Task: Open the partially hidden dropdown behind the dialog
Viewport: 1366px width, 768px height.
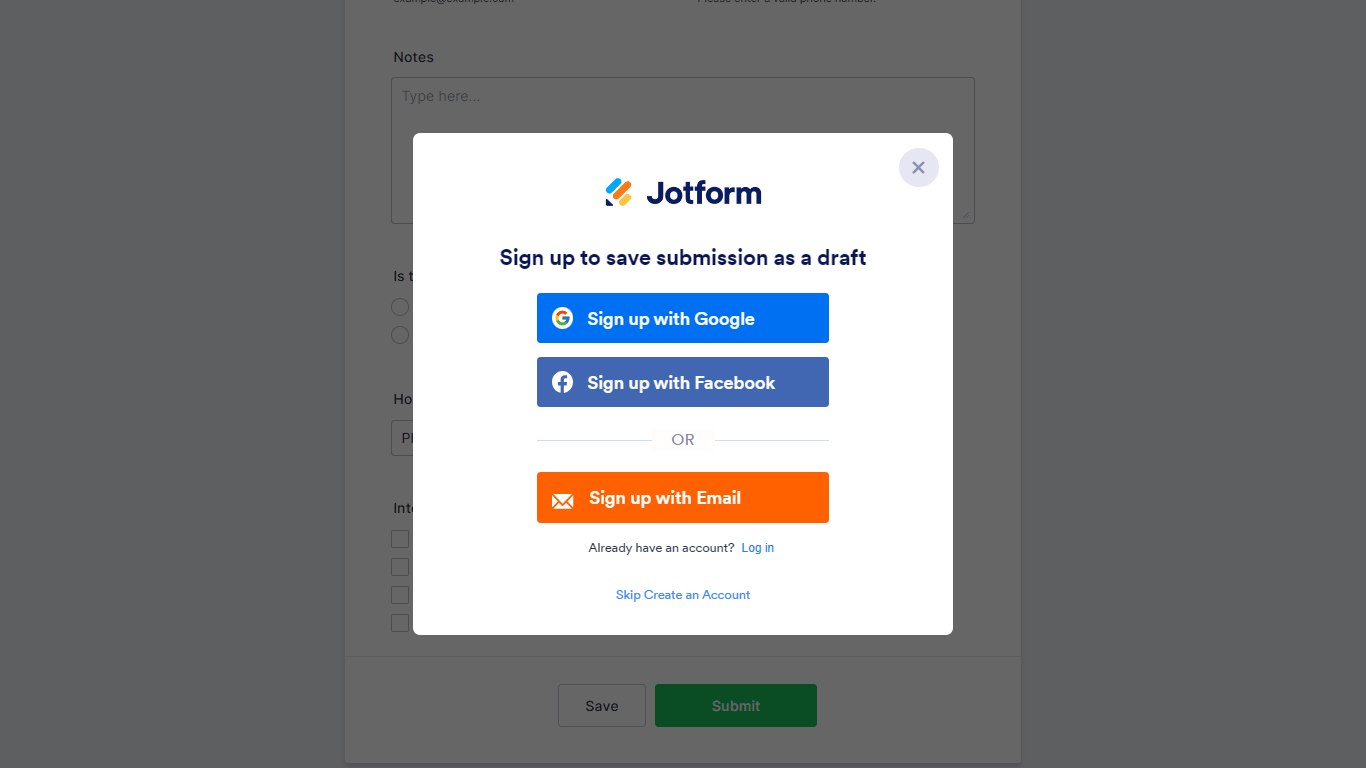Action: point(402,438)
